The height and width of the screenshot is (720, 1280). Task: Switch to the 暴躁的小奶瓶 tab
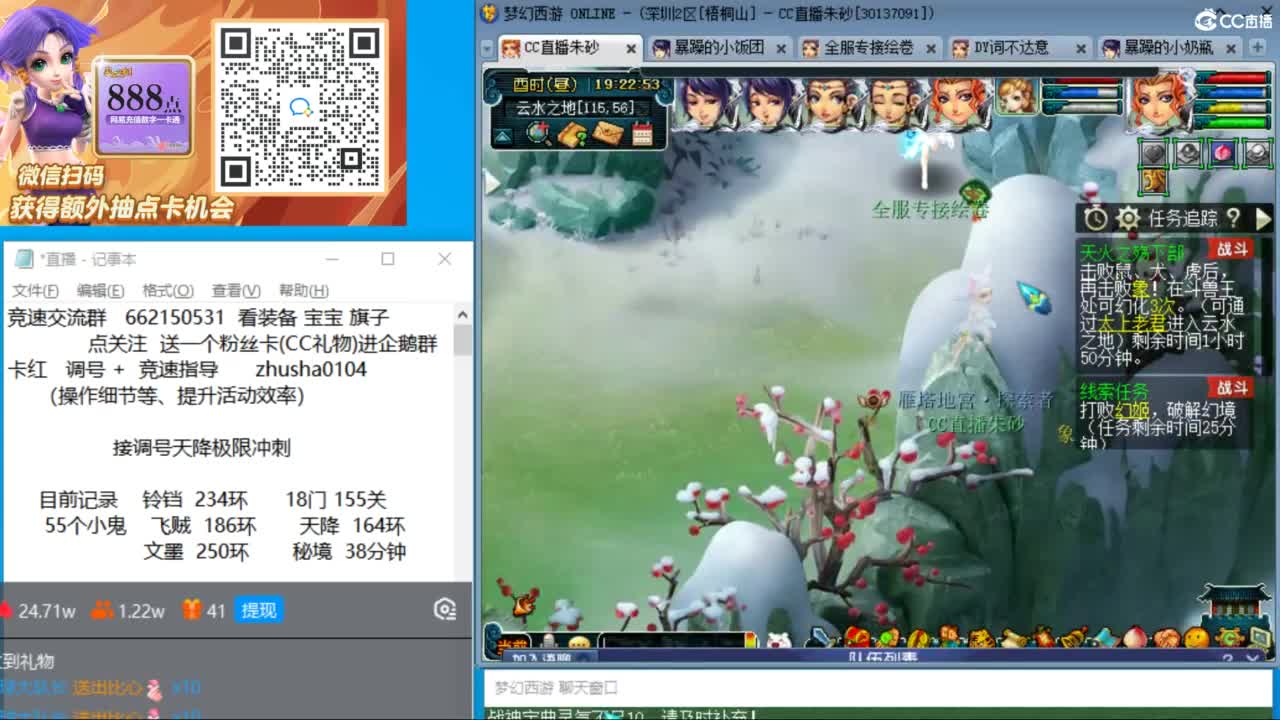[x=1169, y=47]
